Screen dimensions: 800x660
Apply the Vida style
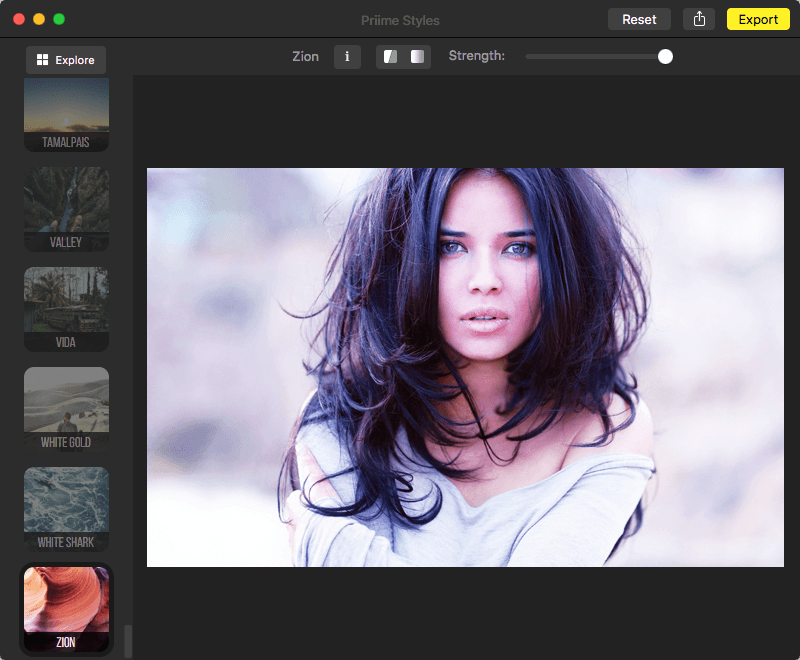66,310
